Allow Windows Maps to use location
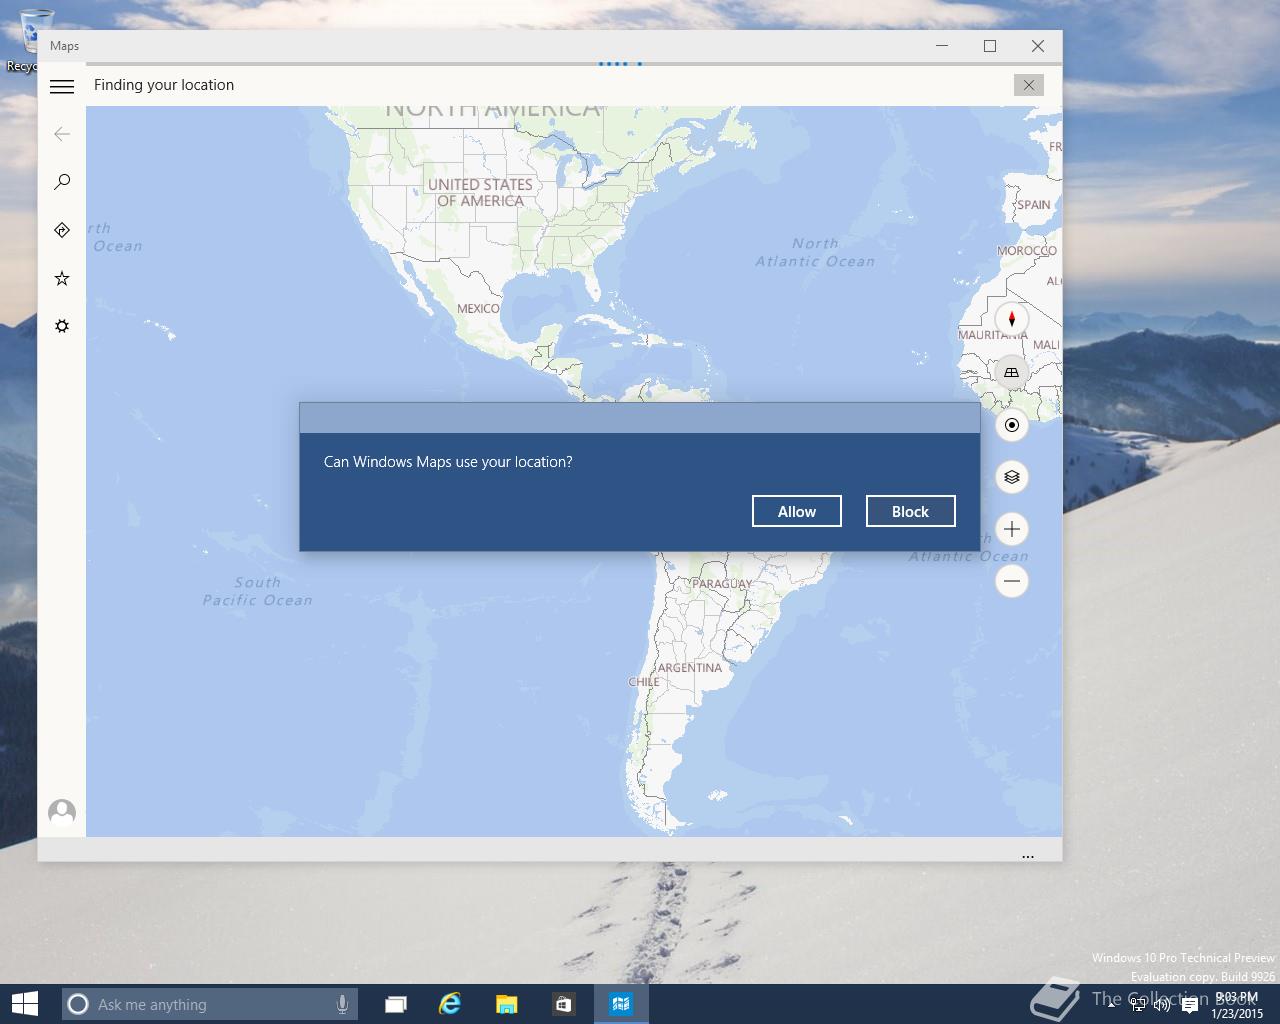The width and height of the screenshot is (1280, 1024). point(797,511)
